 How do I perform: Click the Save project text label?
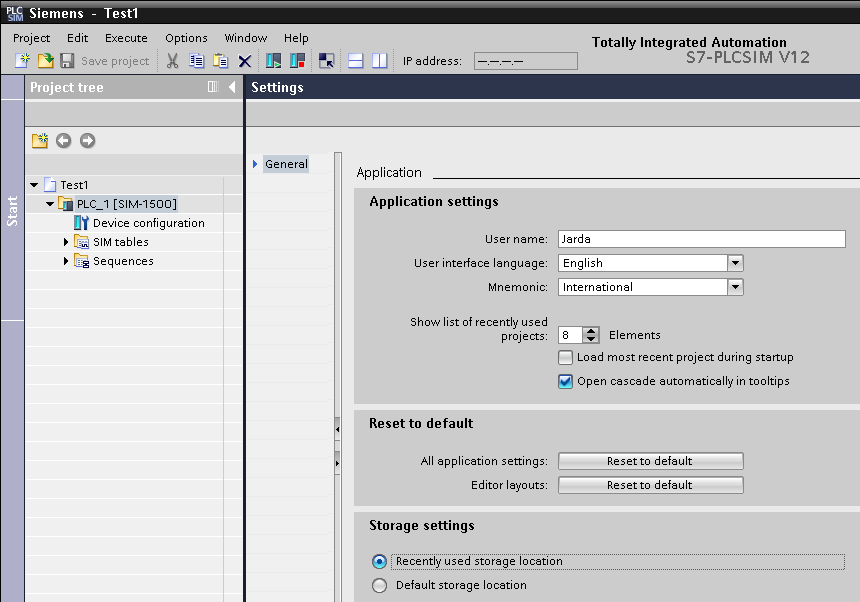115,61
